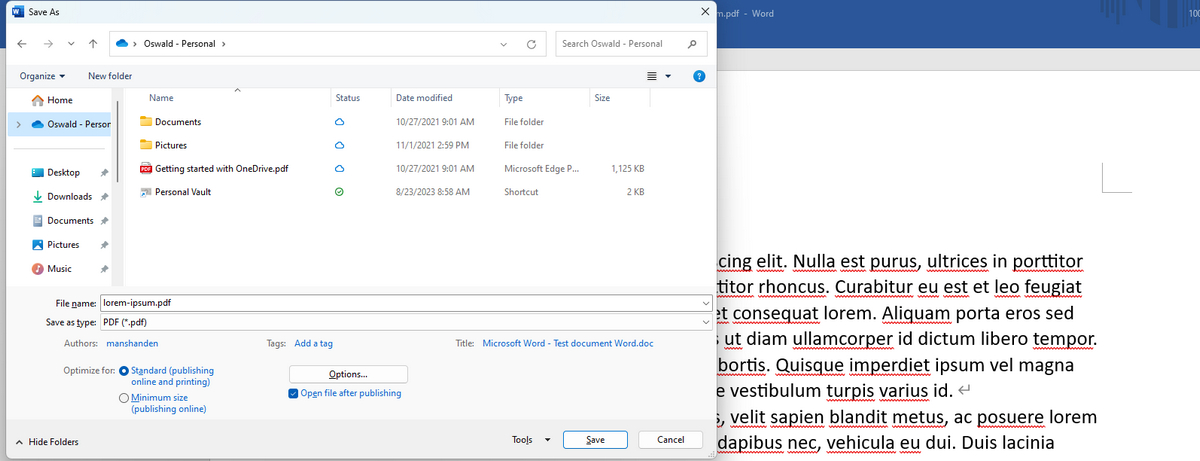
Task: Click New folder in the toolbar
Action: tap(110, 76)
